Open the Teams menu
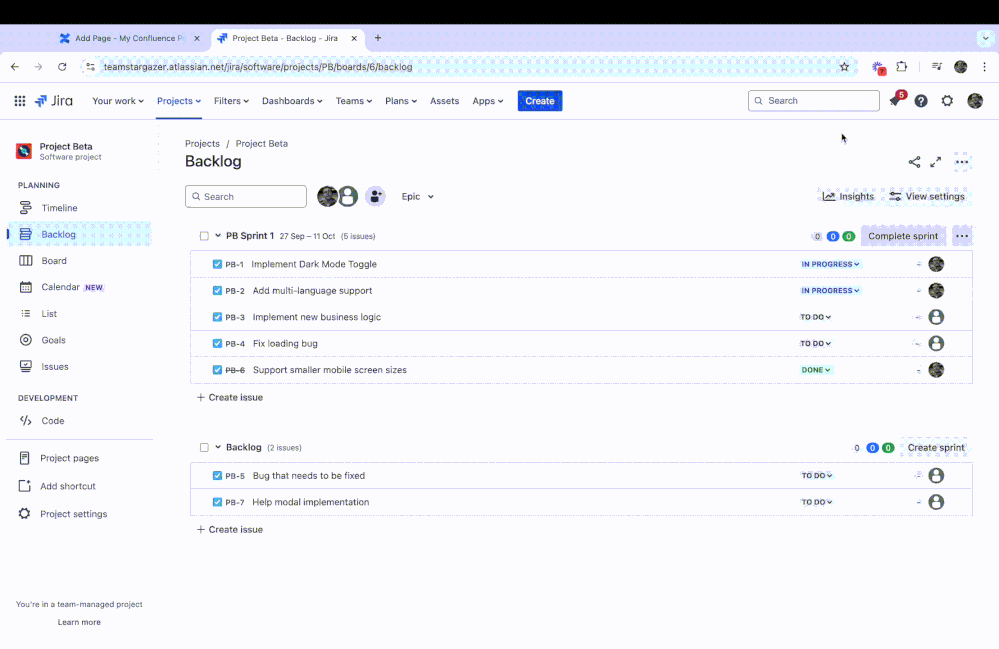The width and height of the screenshot is (999, 649). click(354, 101)
